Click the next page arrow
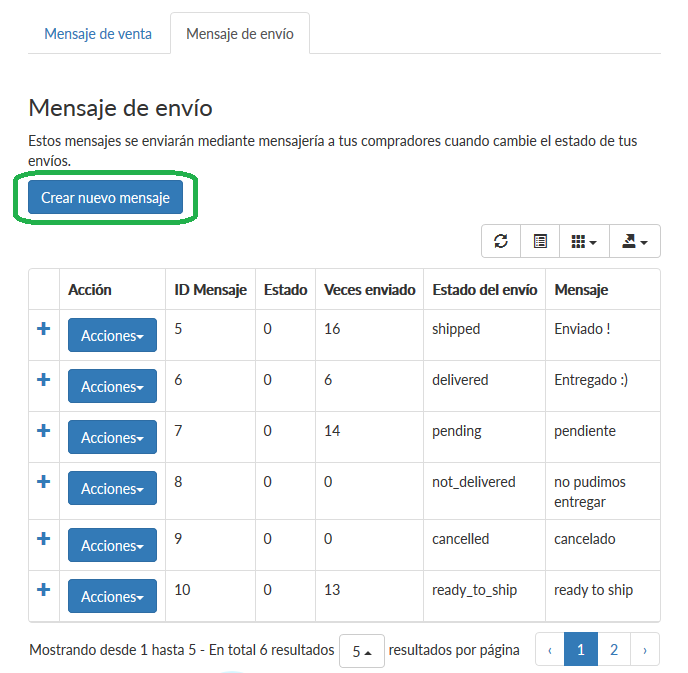This screenshot has width=688, height=673. (x=645, y=649)
